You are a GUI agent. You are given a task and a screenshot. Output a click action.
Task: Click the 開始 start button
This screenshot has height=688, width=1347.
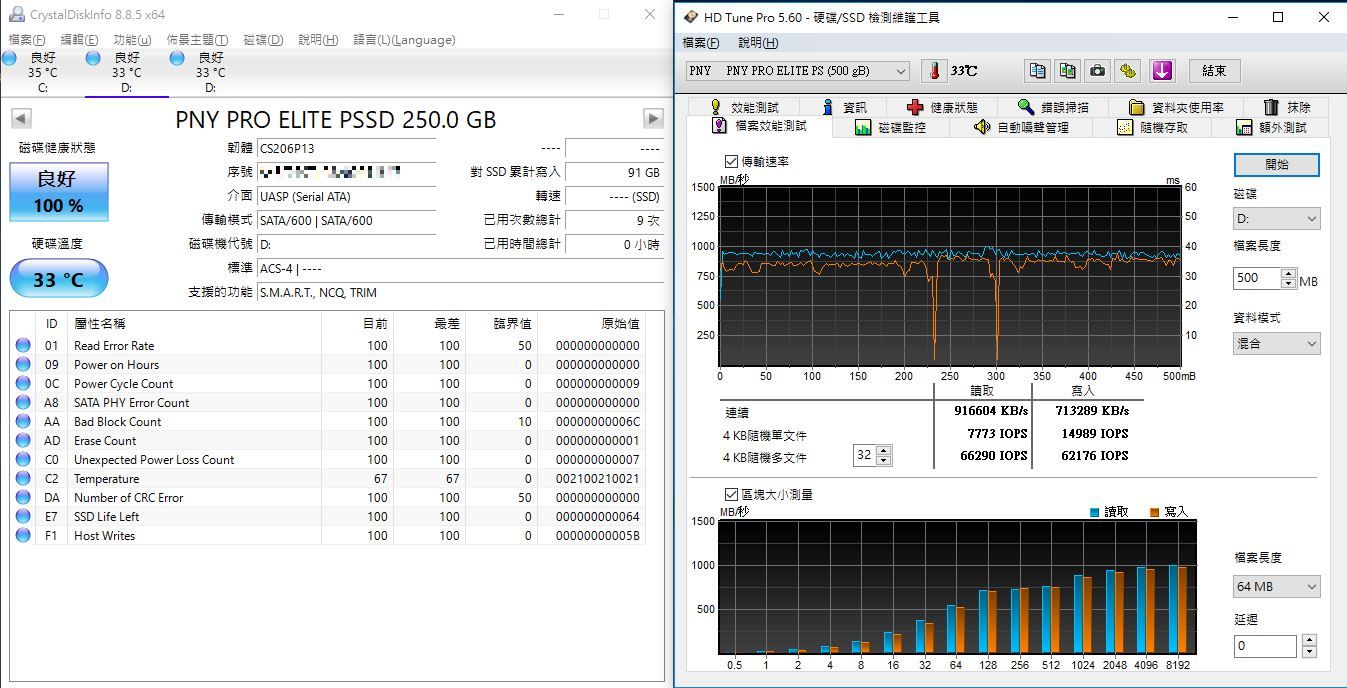click(x=1277, y=165)
